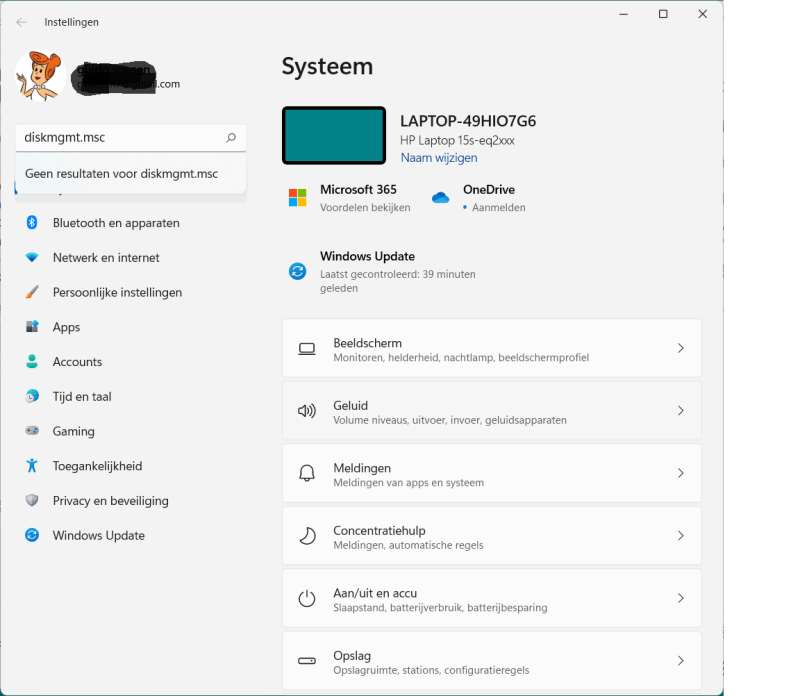Click the search magnifier icon

tap(231, 138)
